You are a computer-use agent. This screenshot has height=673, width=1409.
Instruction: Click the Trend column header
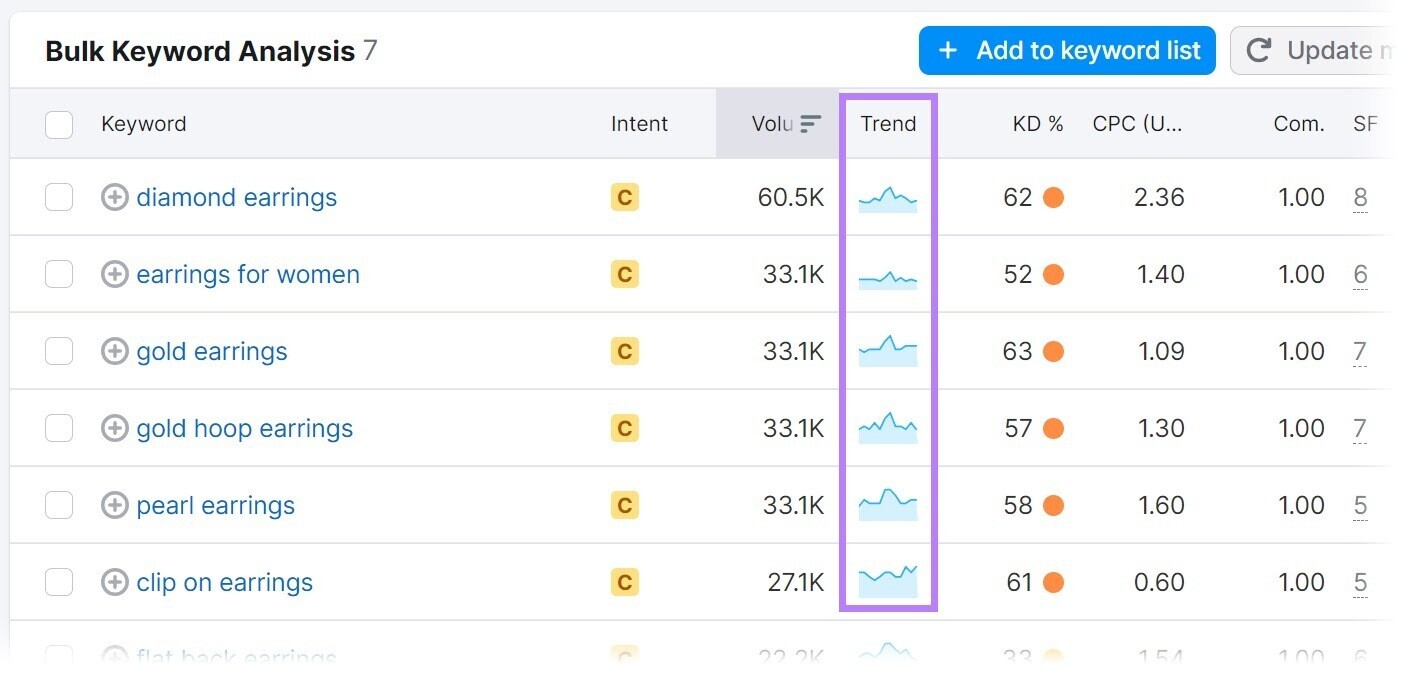point(888,123)
